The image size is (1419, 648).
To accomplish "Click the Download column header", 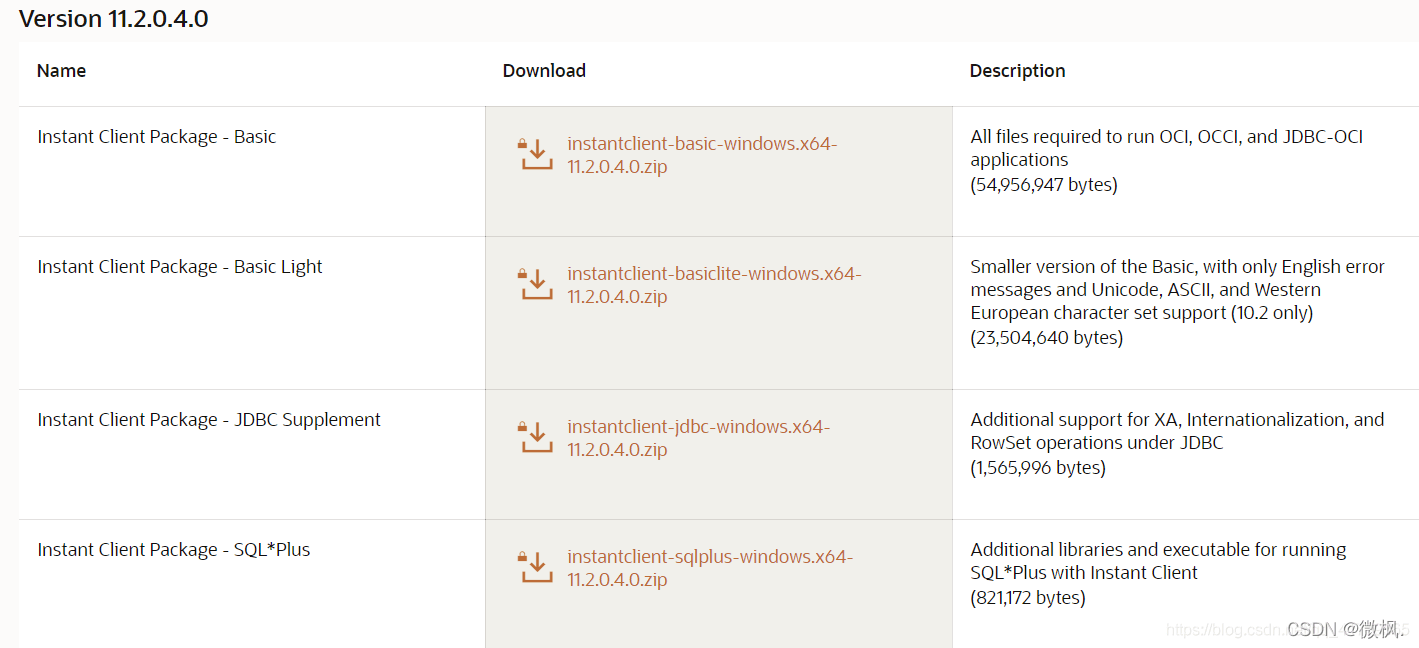I will click(544, 71).
